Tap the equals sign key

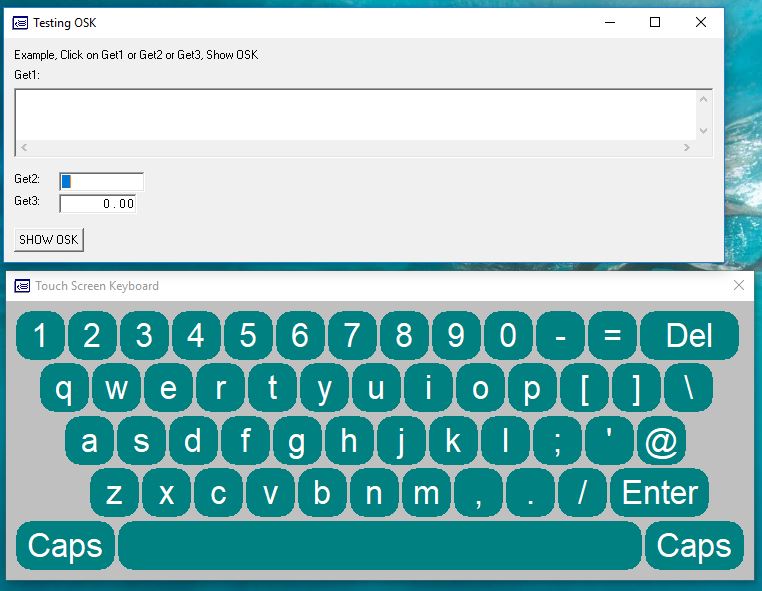click(x=612, y=336)
